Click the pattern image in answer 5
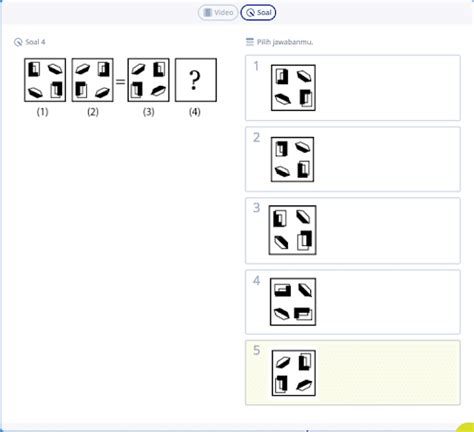474x432 pixels. [x=294, y=373]
